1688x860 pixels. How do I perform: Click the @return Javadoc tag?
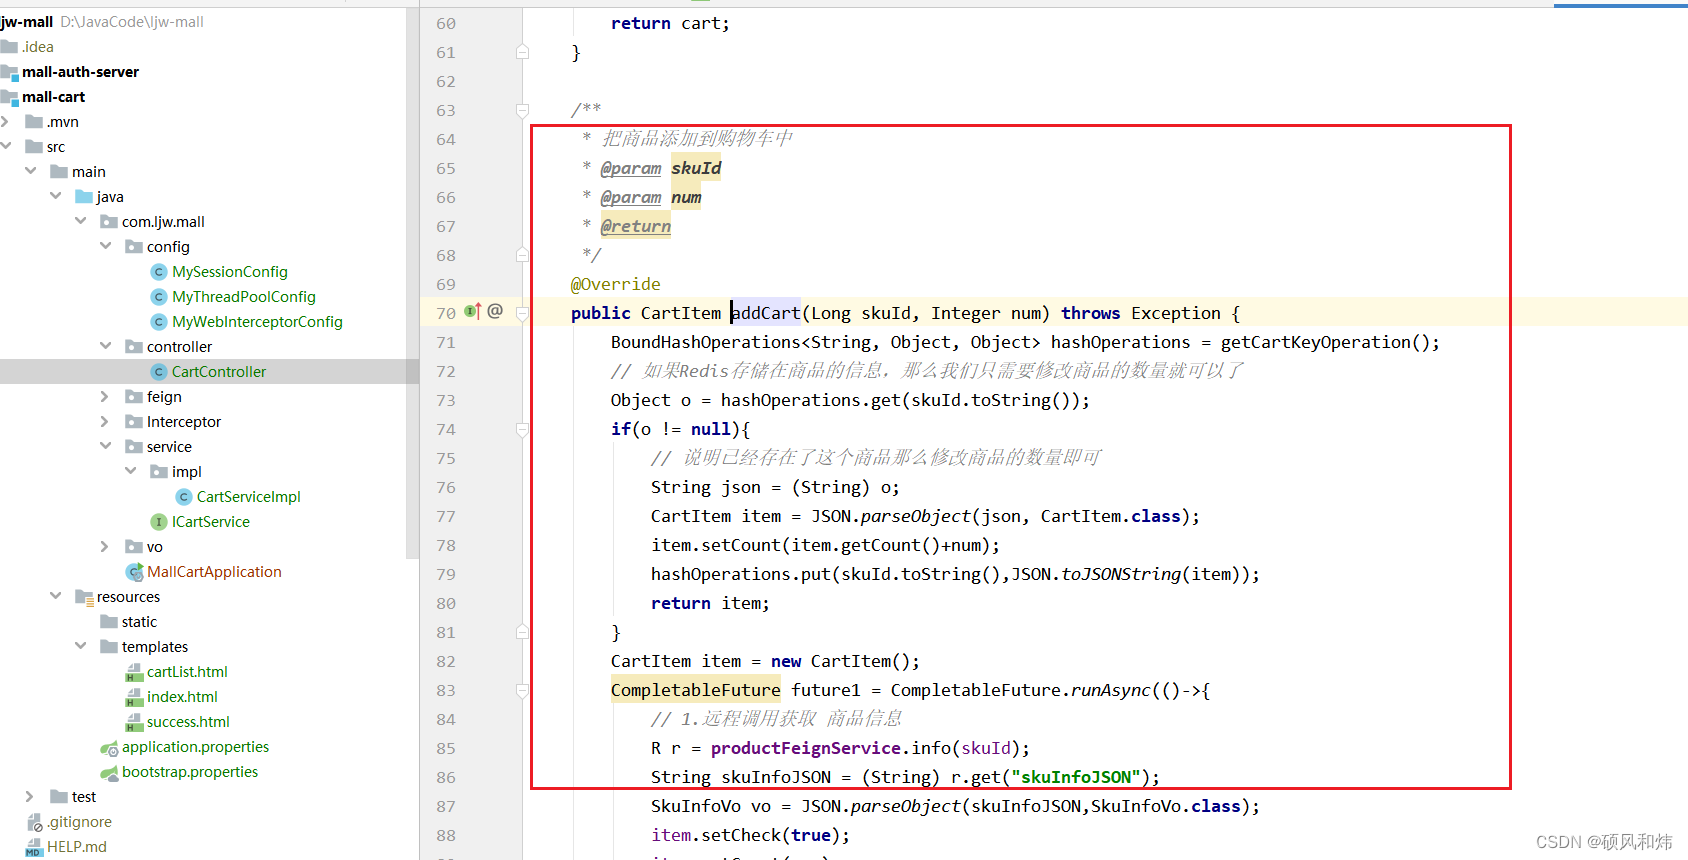tap(635, 226)
